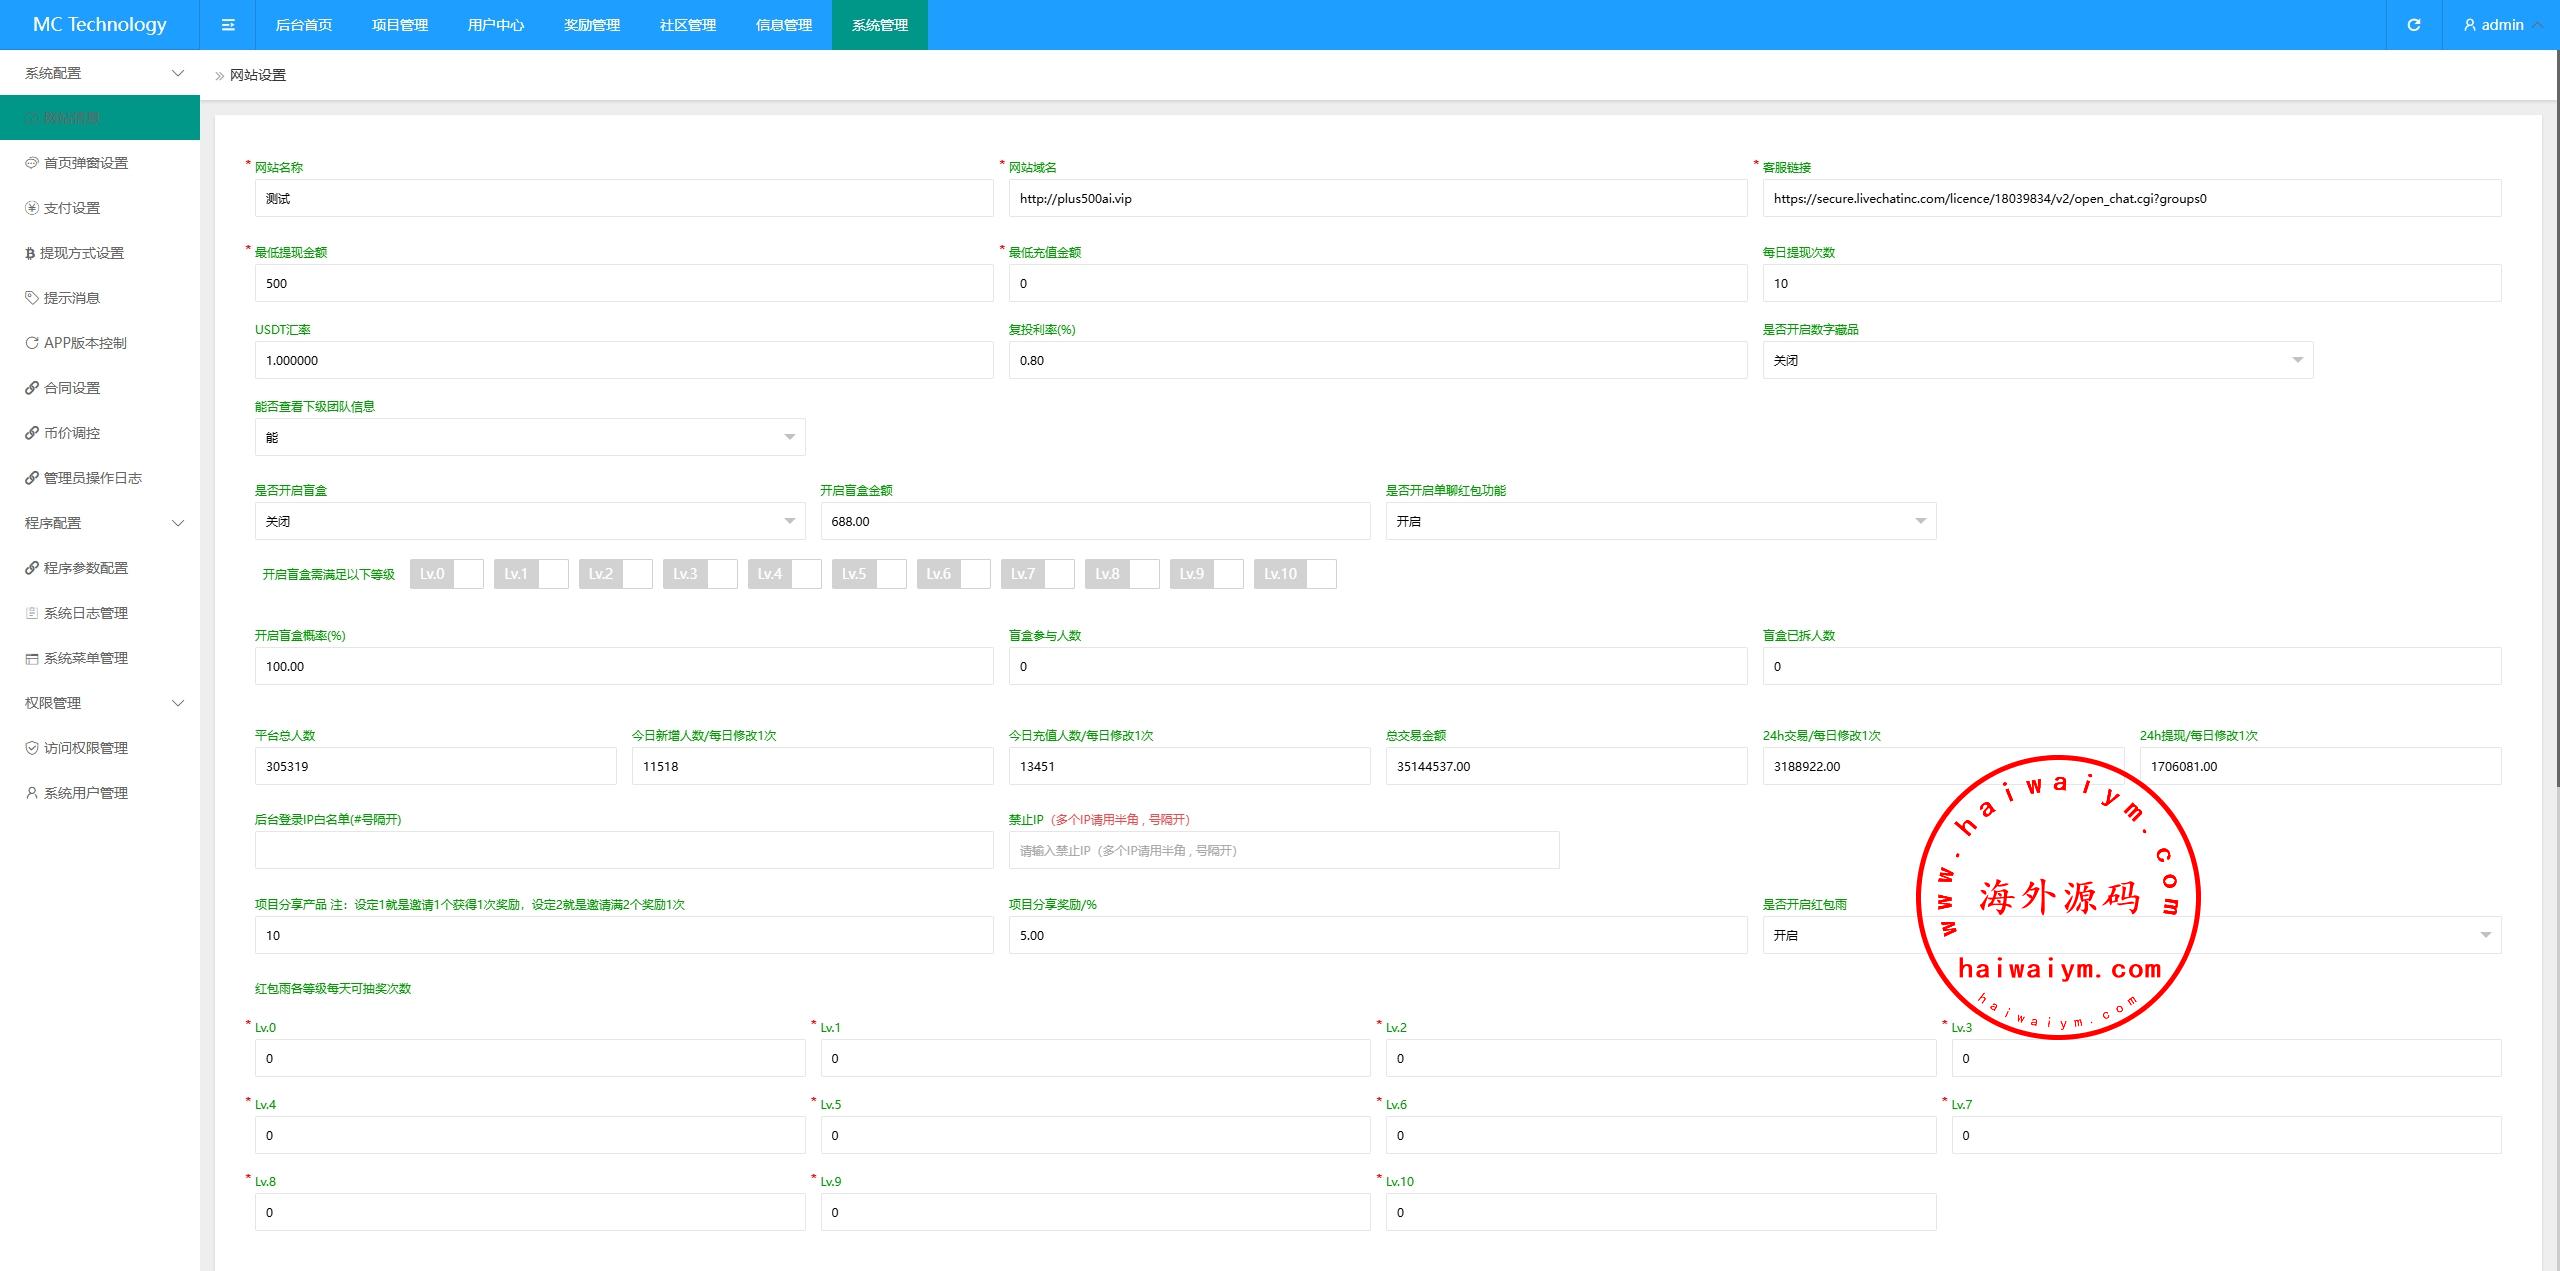This screenshot has height=1271, width=2560.
Task: Open 系统用户管理 with the user icon
Action: (x=85, y=793)
